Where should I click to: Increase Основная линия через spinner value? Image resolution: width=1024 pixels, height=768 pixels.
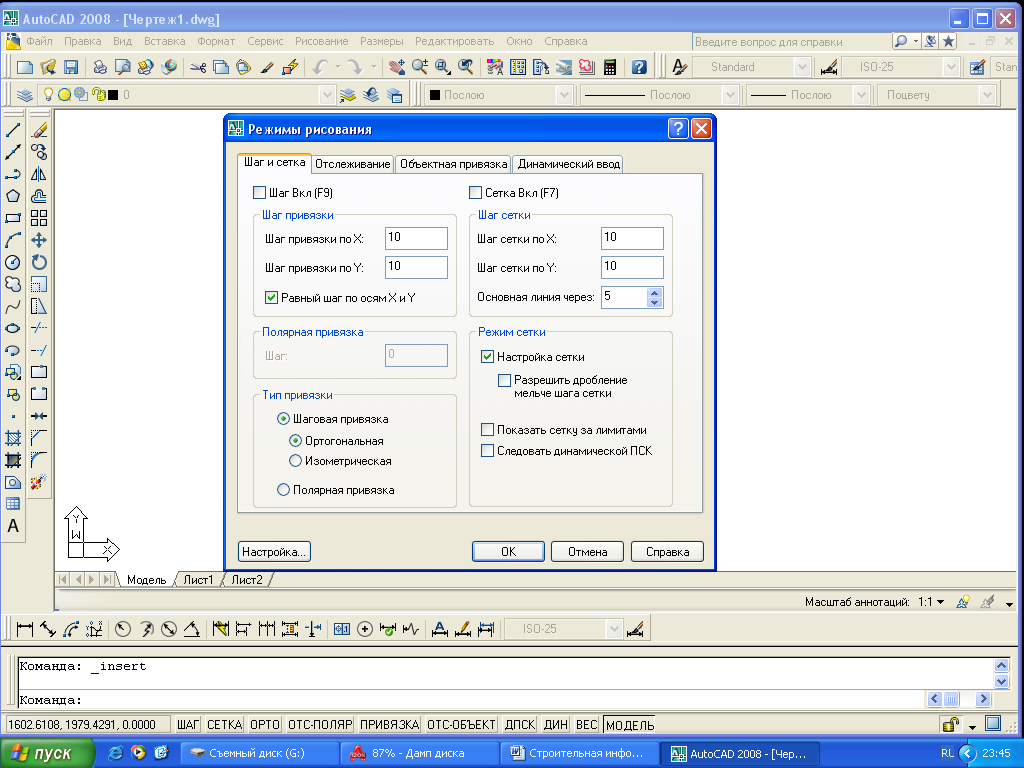tap(654, 293)
